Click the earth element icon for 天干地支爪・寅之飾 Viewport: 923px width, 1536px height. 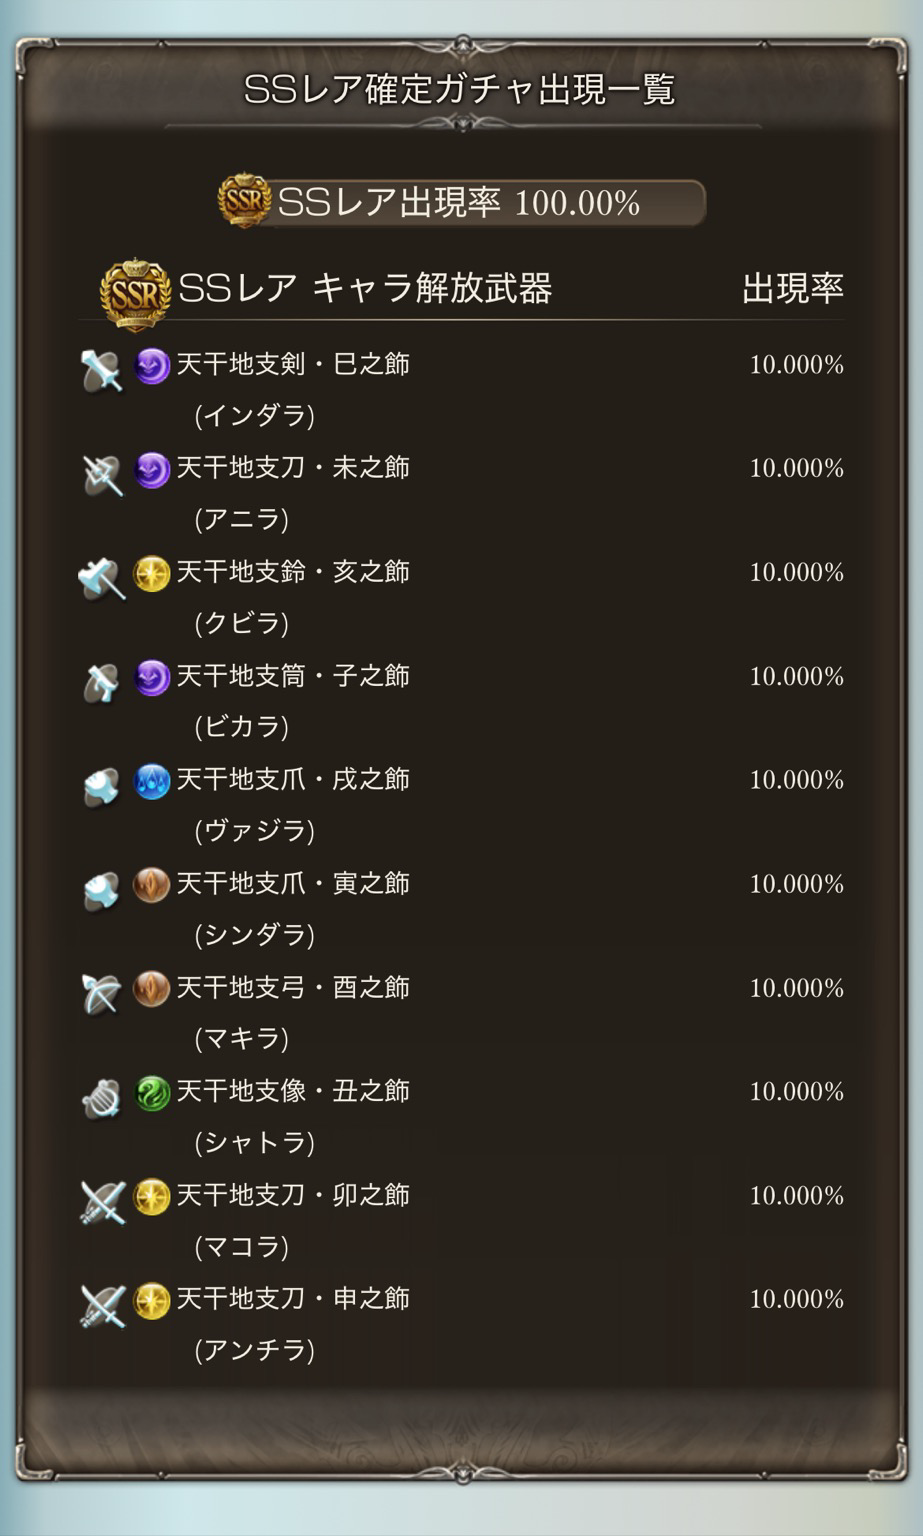click(x=151, y=885)
